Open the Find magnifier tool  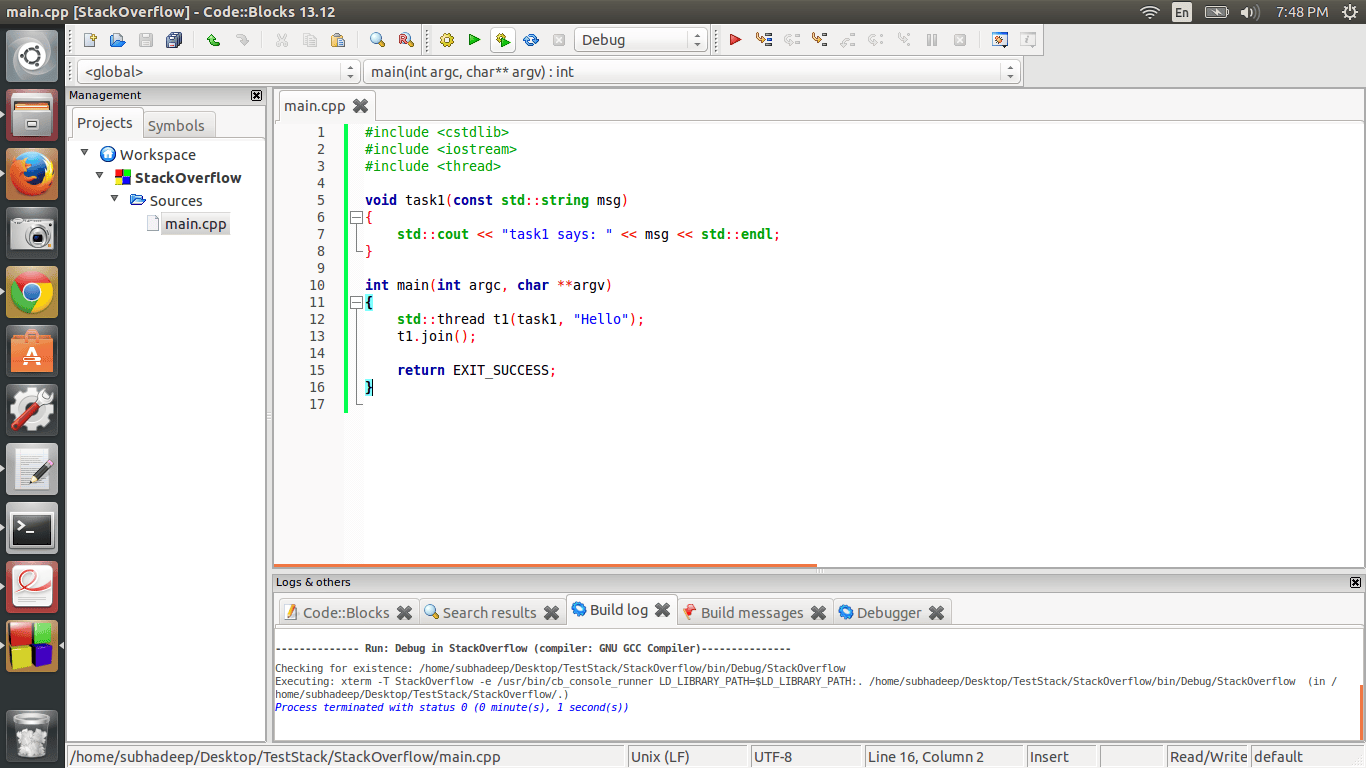click(377, 40)
